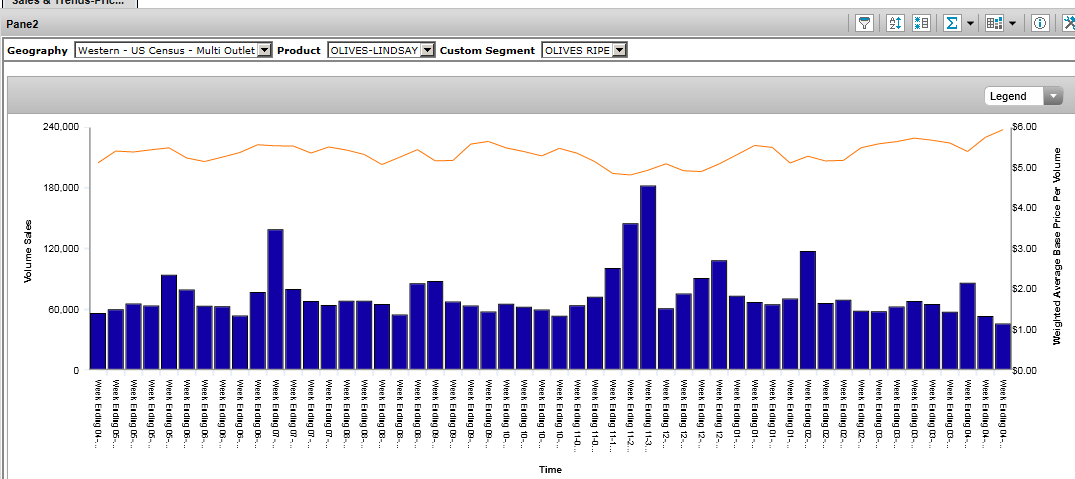Click the tallest bar in the chart
Viewport: 1075px width, 479px height.
pos(648,277)
